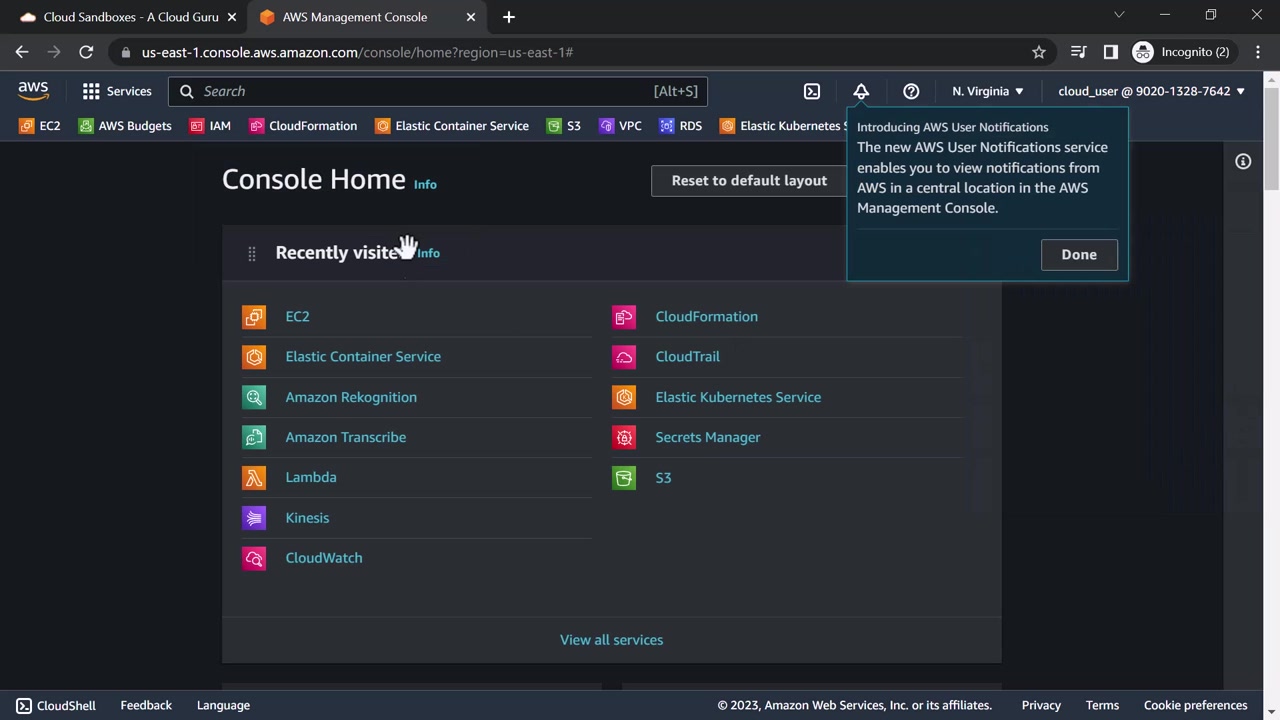Screen dimensions: 1280x720
Task: Click the EC2 icon in favorites bar
Action: click(x=26, y=126)
